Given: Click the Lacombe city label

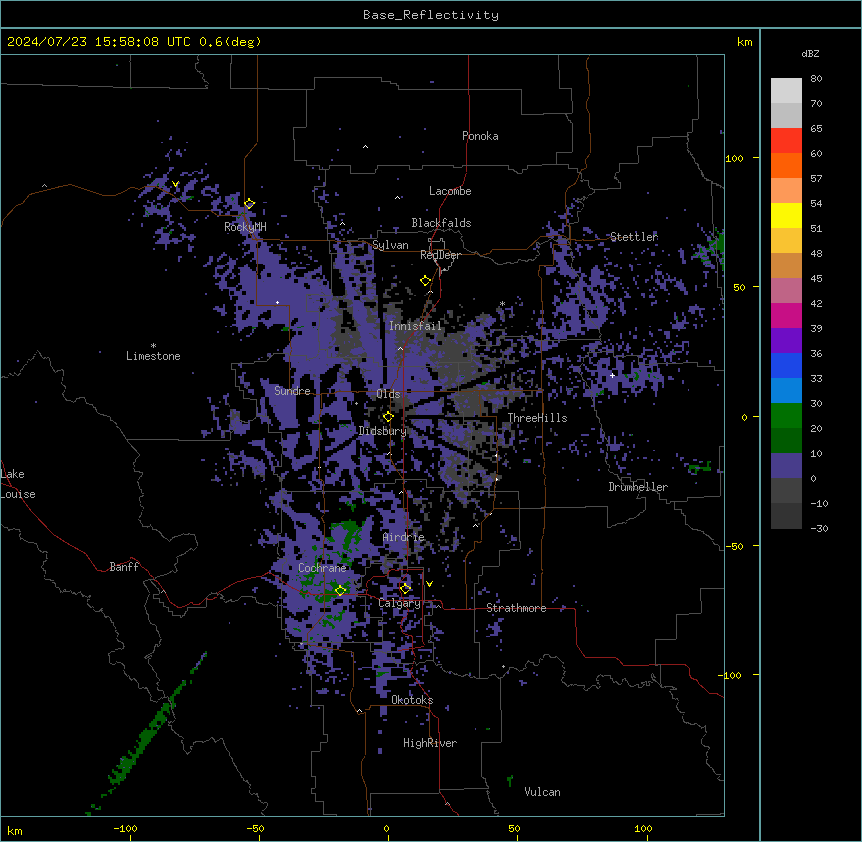Looking at the screenshot, I should 450,191.
